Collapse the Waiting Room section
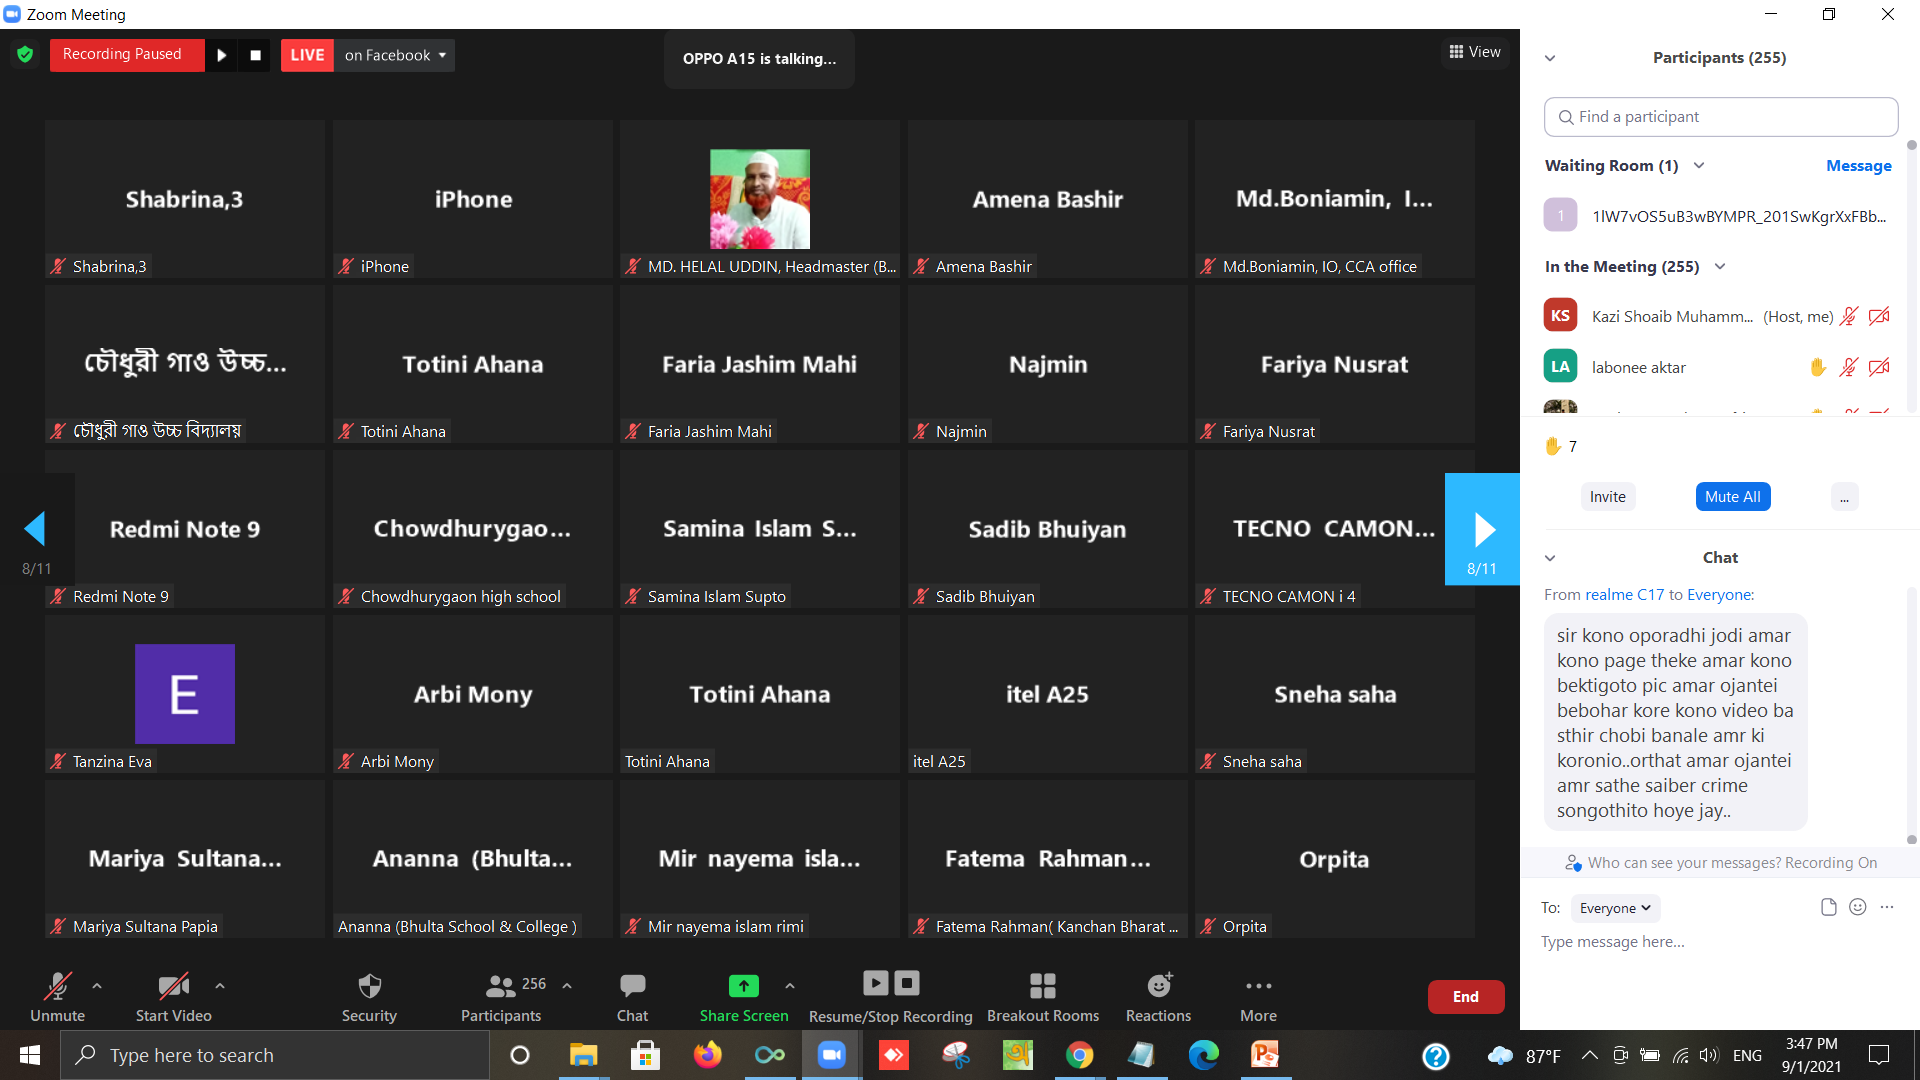This screenshot has width=1920, height=1080. 1699,166
